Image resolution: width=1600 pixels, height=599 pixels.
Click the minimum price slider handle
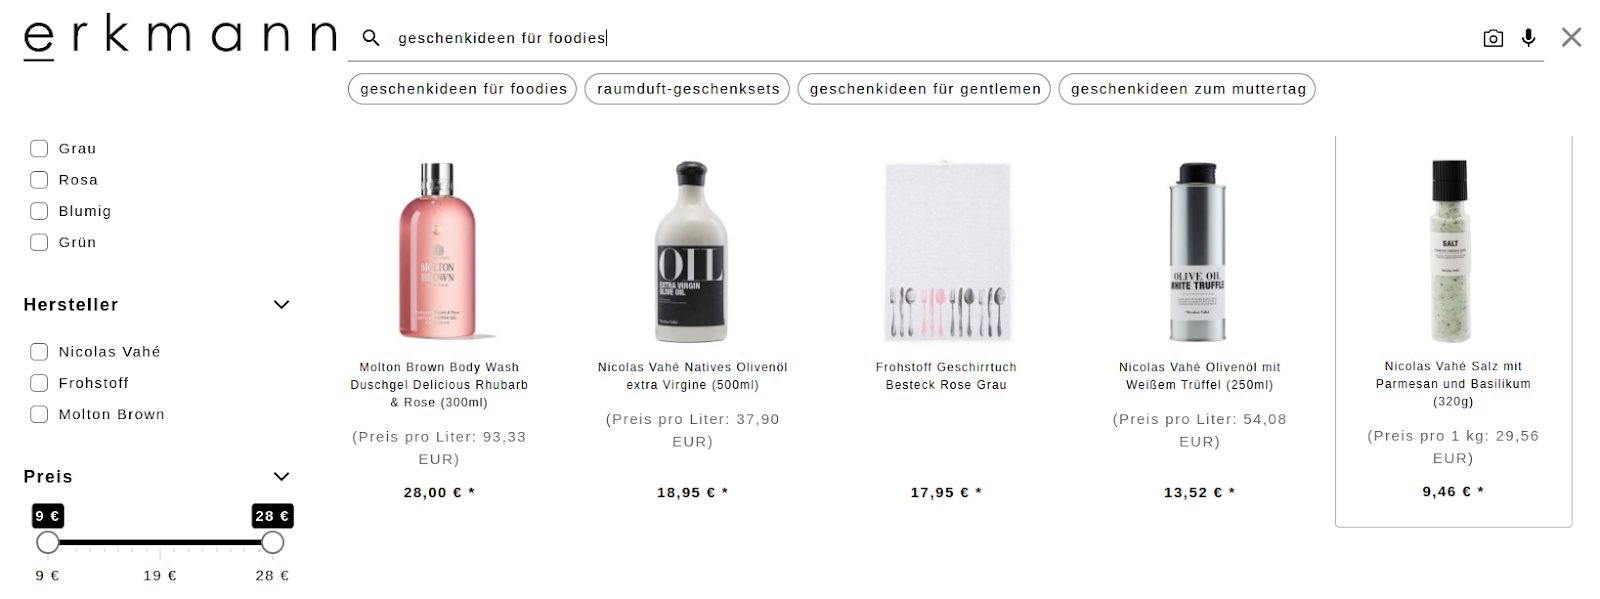coord(47,543)
